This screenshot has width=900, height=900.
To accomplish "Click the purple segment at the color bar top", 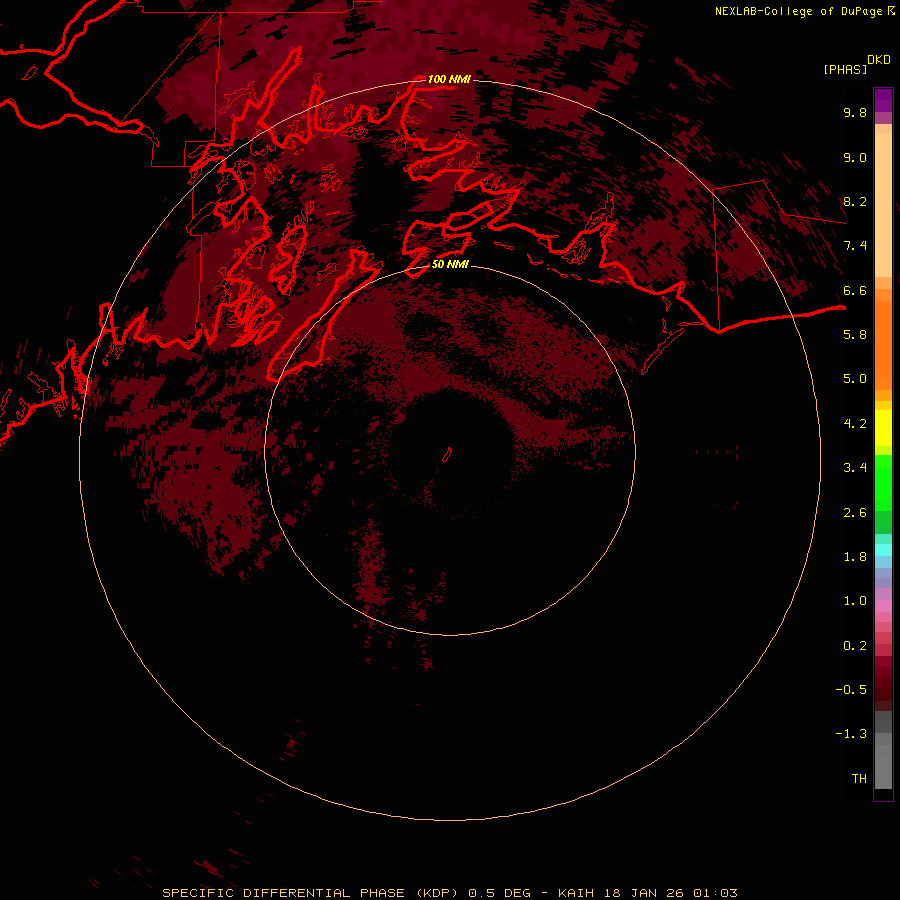I will pyautogui.click(x=883, y=100).
